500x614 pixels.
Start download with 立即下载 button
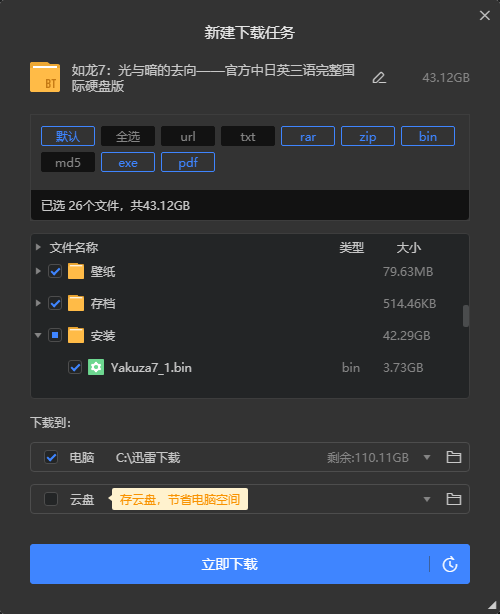pyautogui.click(x=229, y=564)
